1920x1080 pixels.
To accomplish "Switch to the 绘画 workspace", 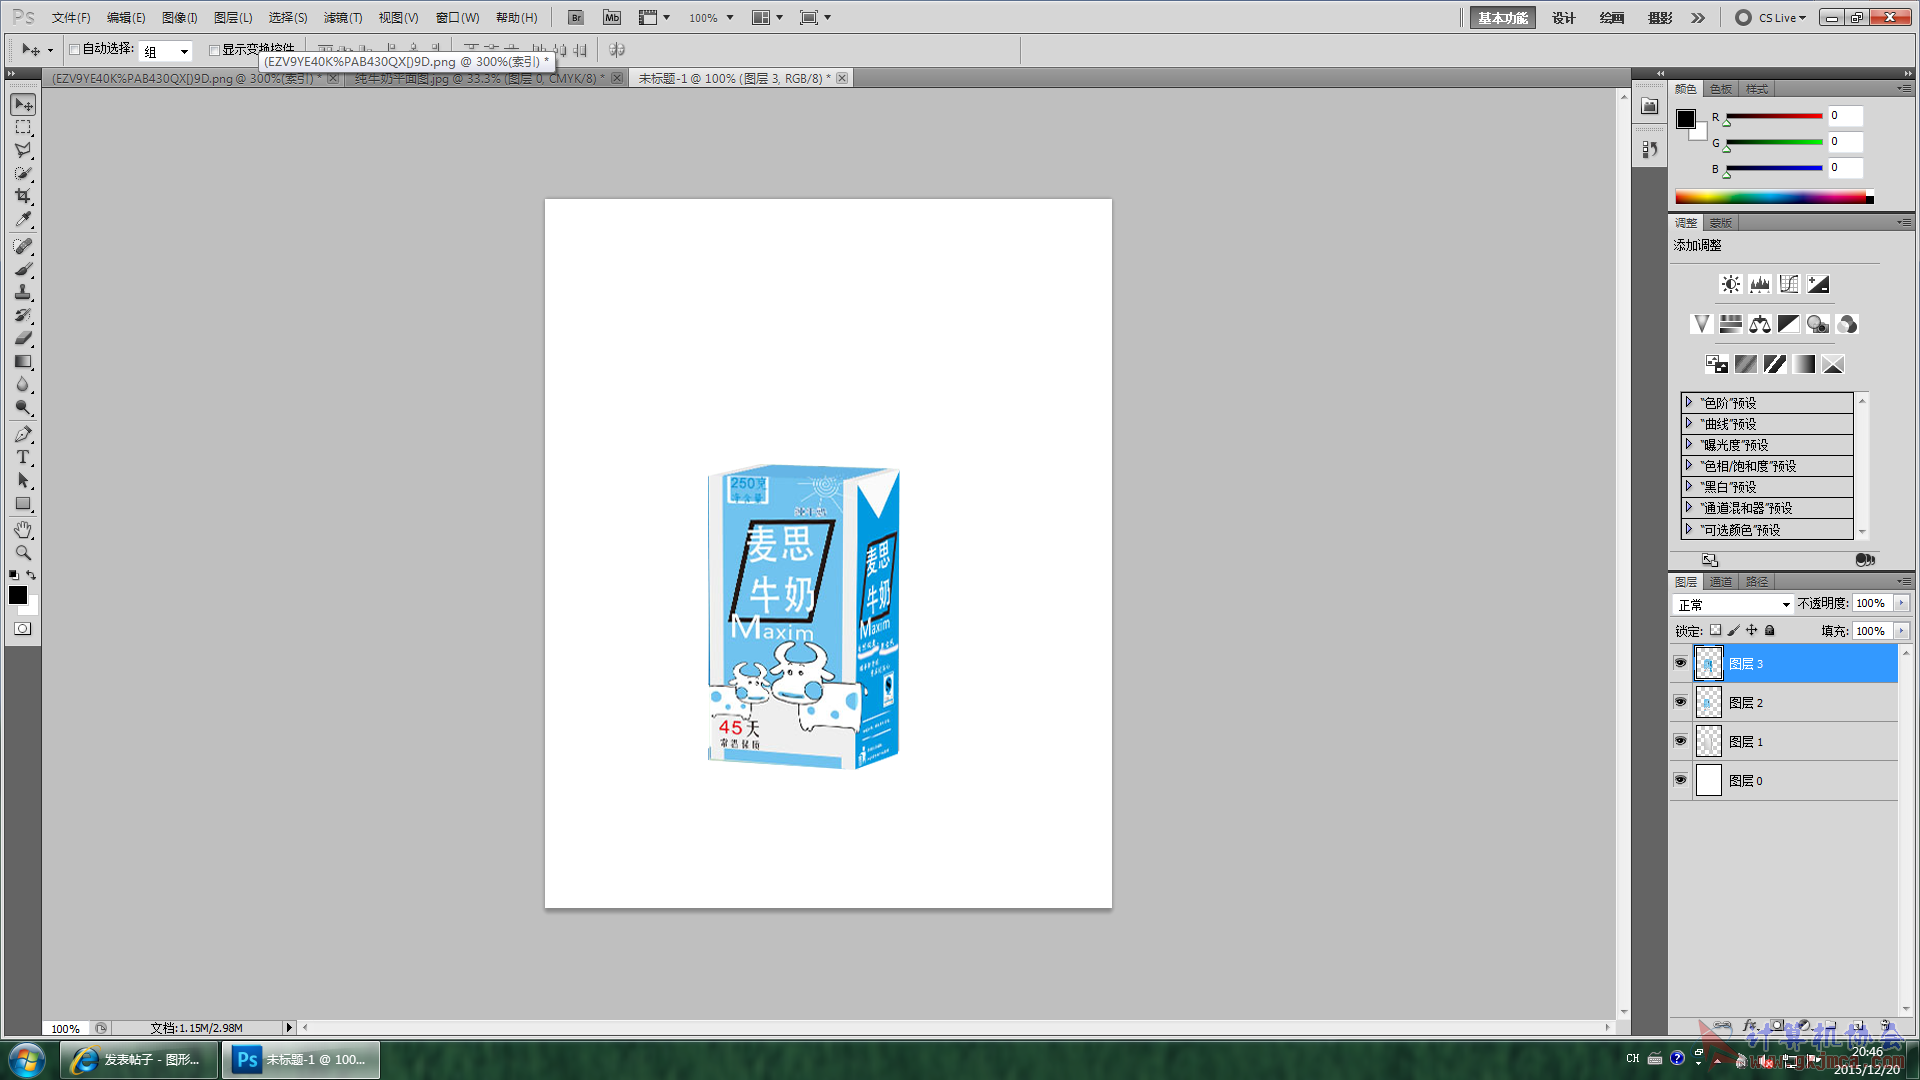I will click(x=1611, y=18).
